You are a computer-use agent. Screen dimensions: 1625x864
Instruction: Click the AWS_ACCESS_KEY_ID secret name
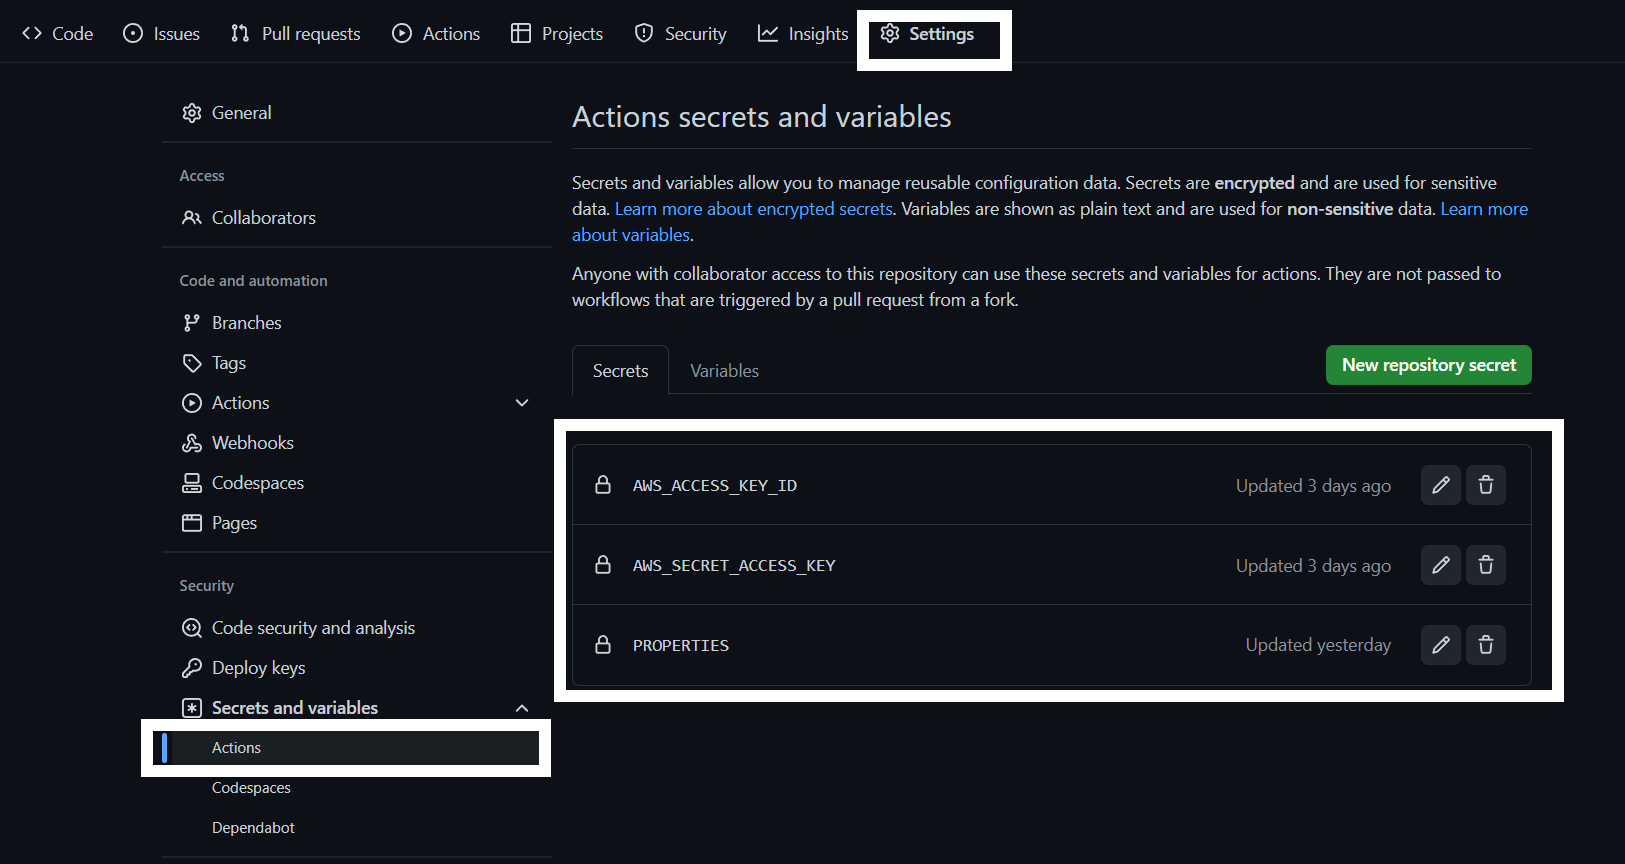tap(715, 485)
